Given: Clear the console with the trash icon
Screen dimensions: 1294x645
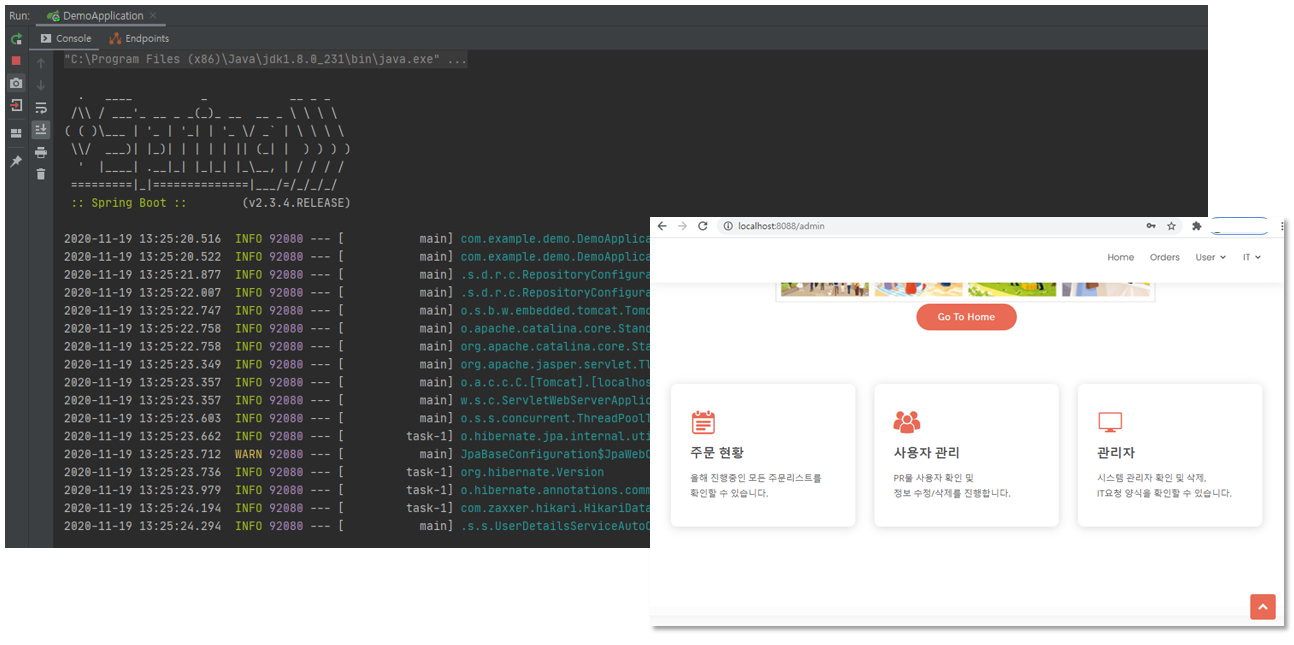Looking at the screenshot, I should pyautogui.click(x=41, y=174).
